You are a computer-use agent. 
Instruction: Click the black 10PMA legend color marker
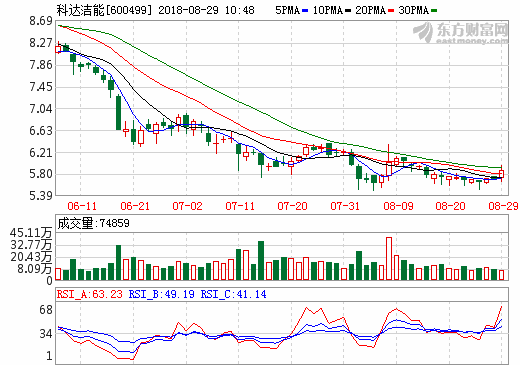tap(348, 11)
